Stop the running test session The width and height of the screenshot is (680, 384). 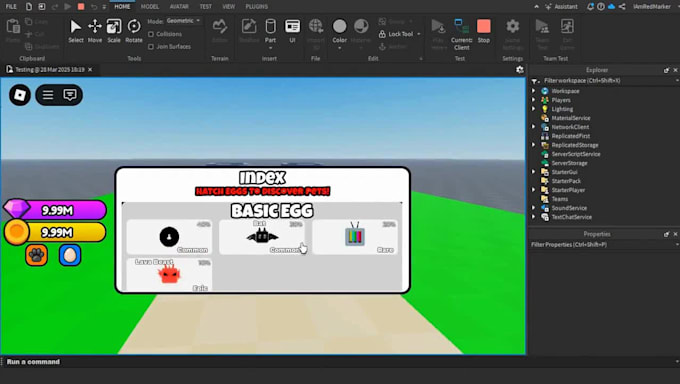click(x=484, y=31)
